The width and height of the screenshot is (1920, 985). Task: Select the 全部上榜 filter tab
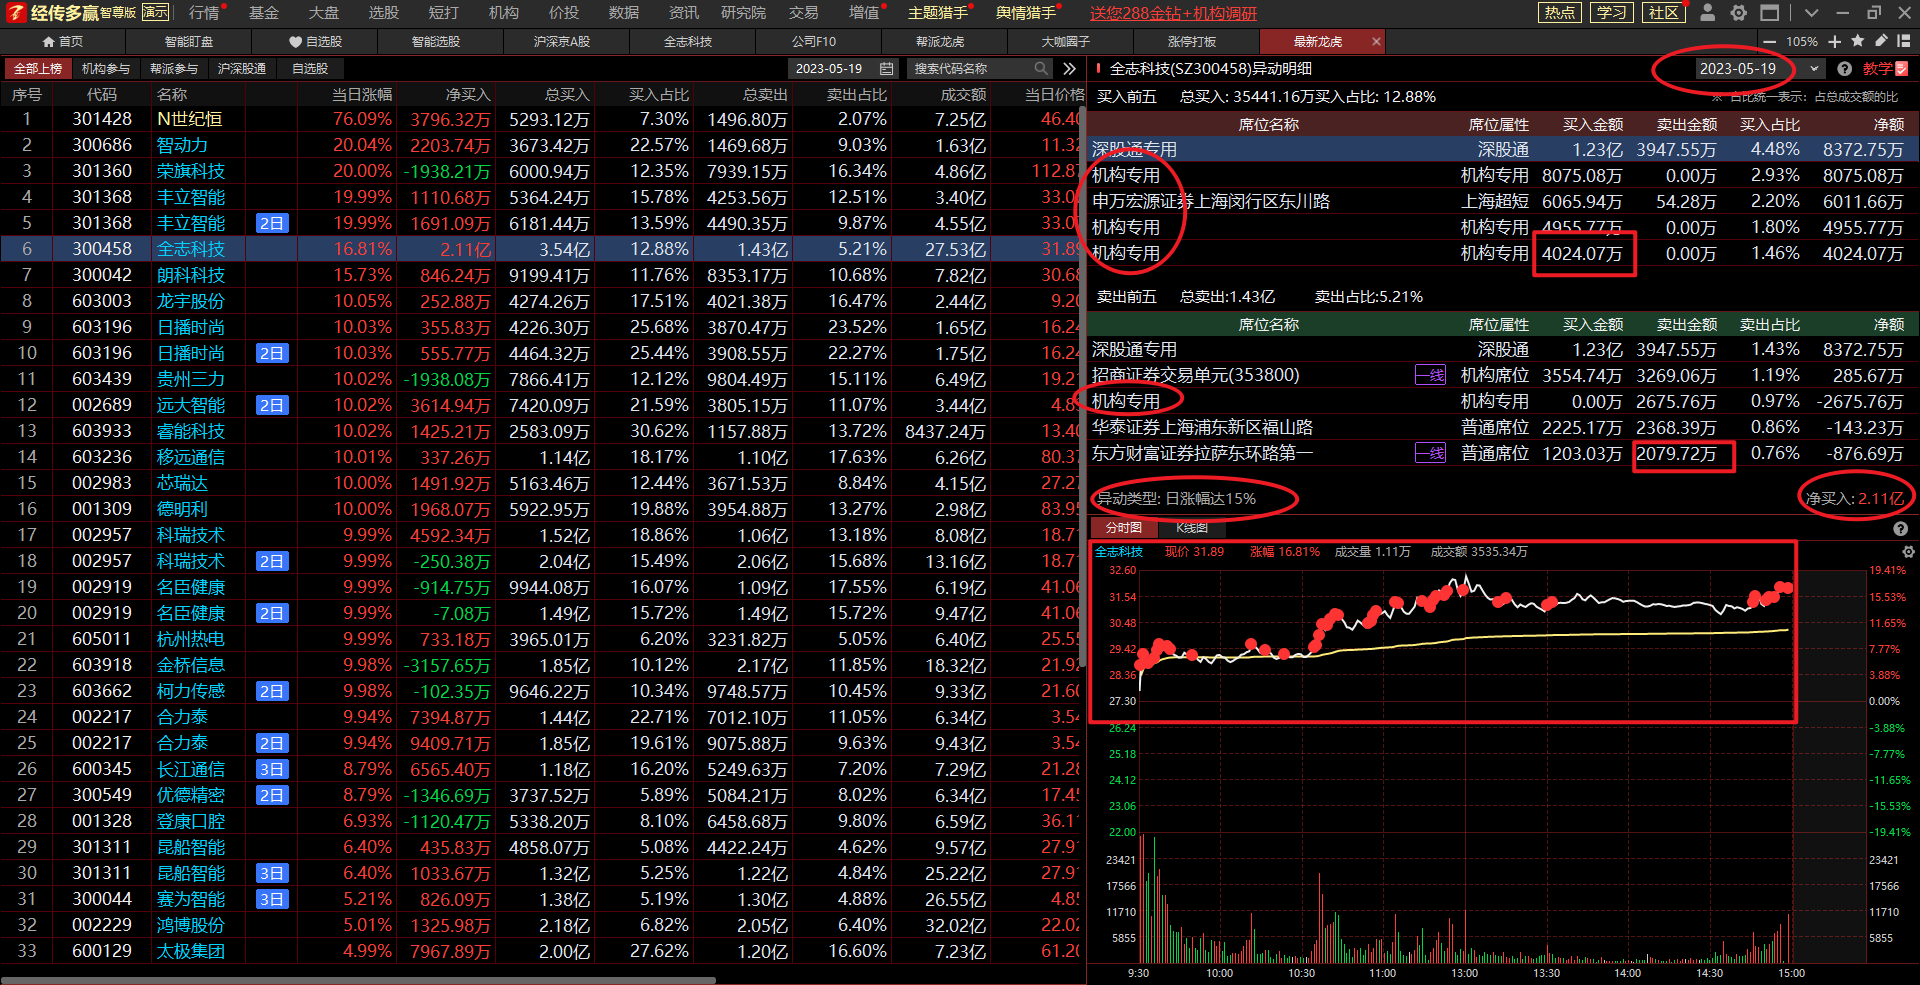[38, 68]
